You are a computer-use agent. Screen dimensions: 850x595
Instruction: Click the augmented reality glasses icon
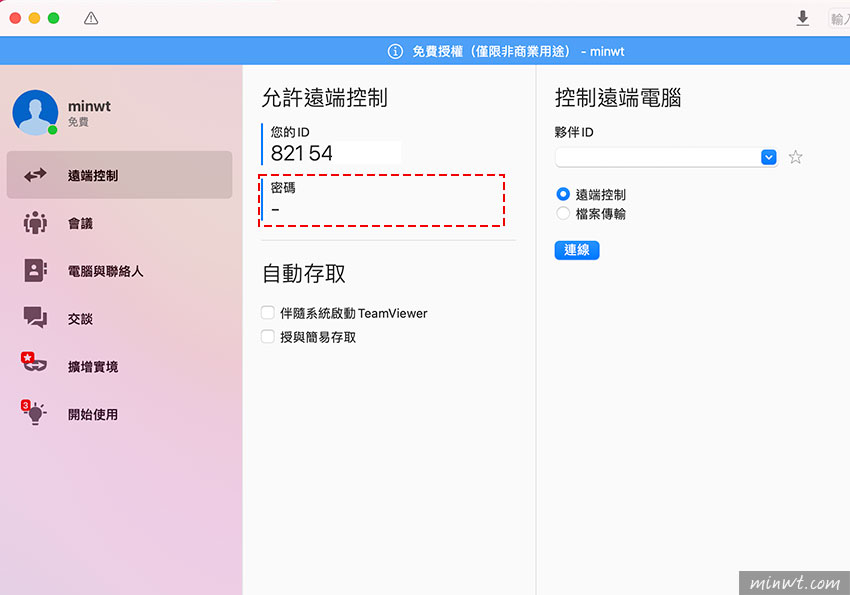tap(34, 363)
